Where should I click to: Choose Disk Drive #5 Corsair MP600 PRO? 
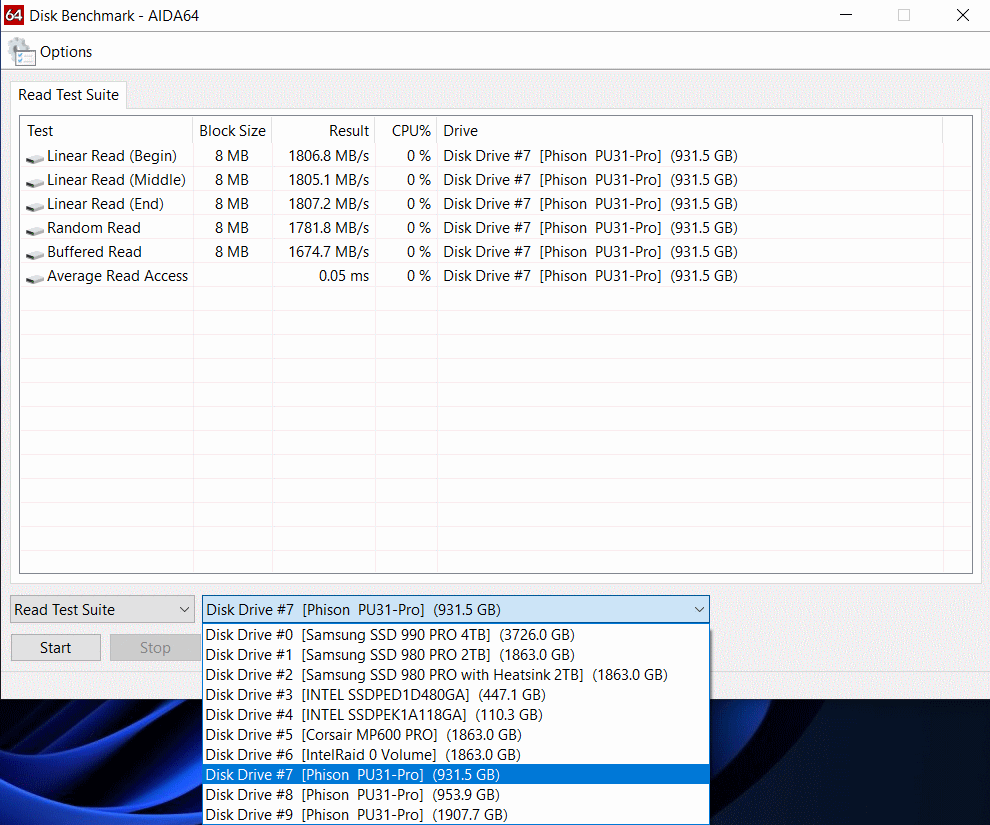click(362, 734)
